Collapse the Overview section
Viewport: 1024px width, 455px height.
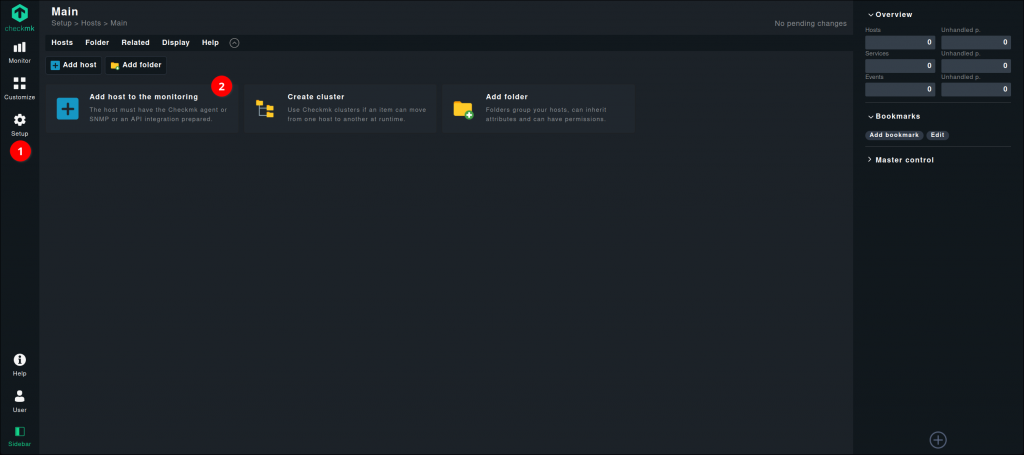[x=890, y=14]
